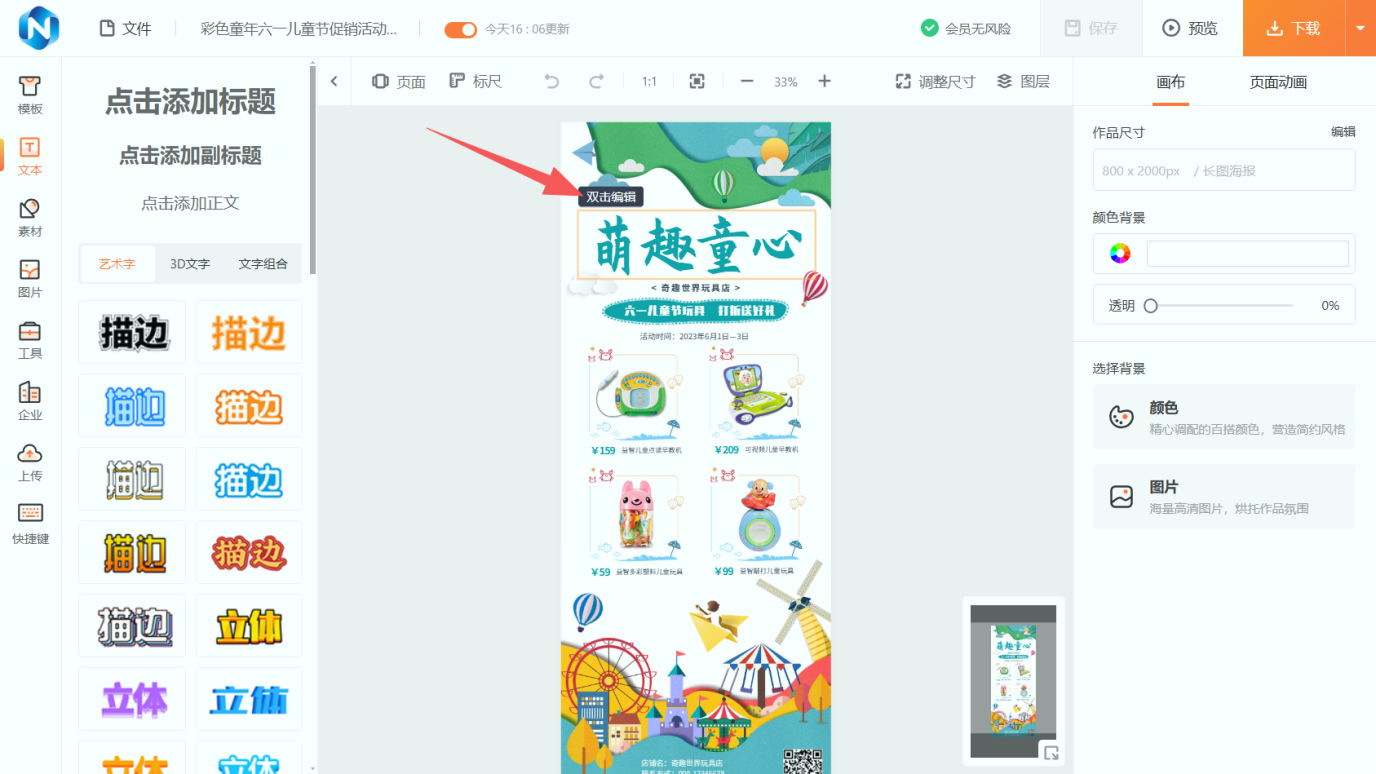Toggle the 标尺 ruler
The image size is (1376, 774).
pos(475,82)
